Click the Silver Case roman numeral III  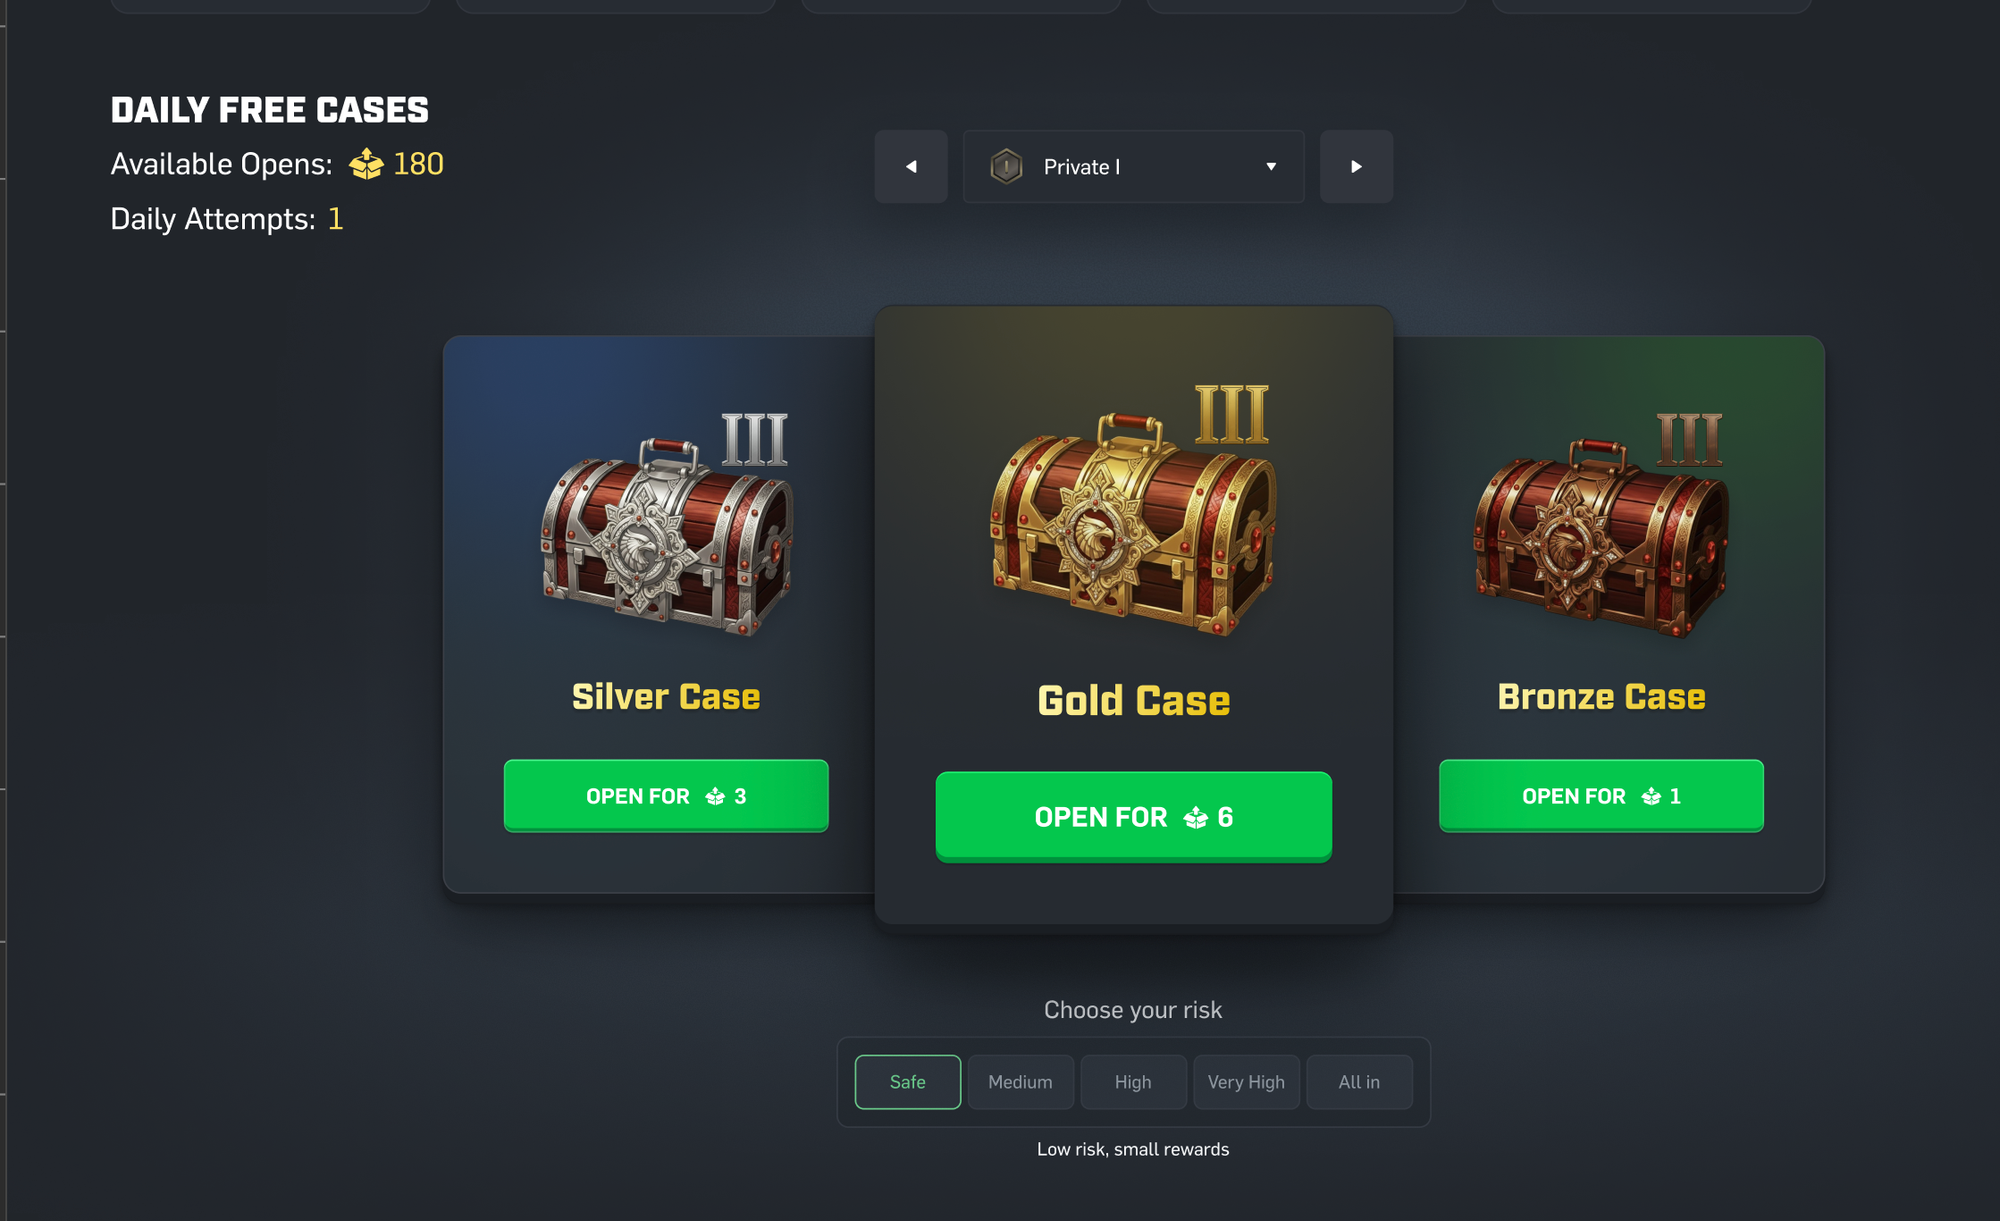click(x=755, y=439)
